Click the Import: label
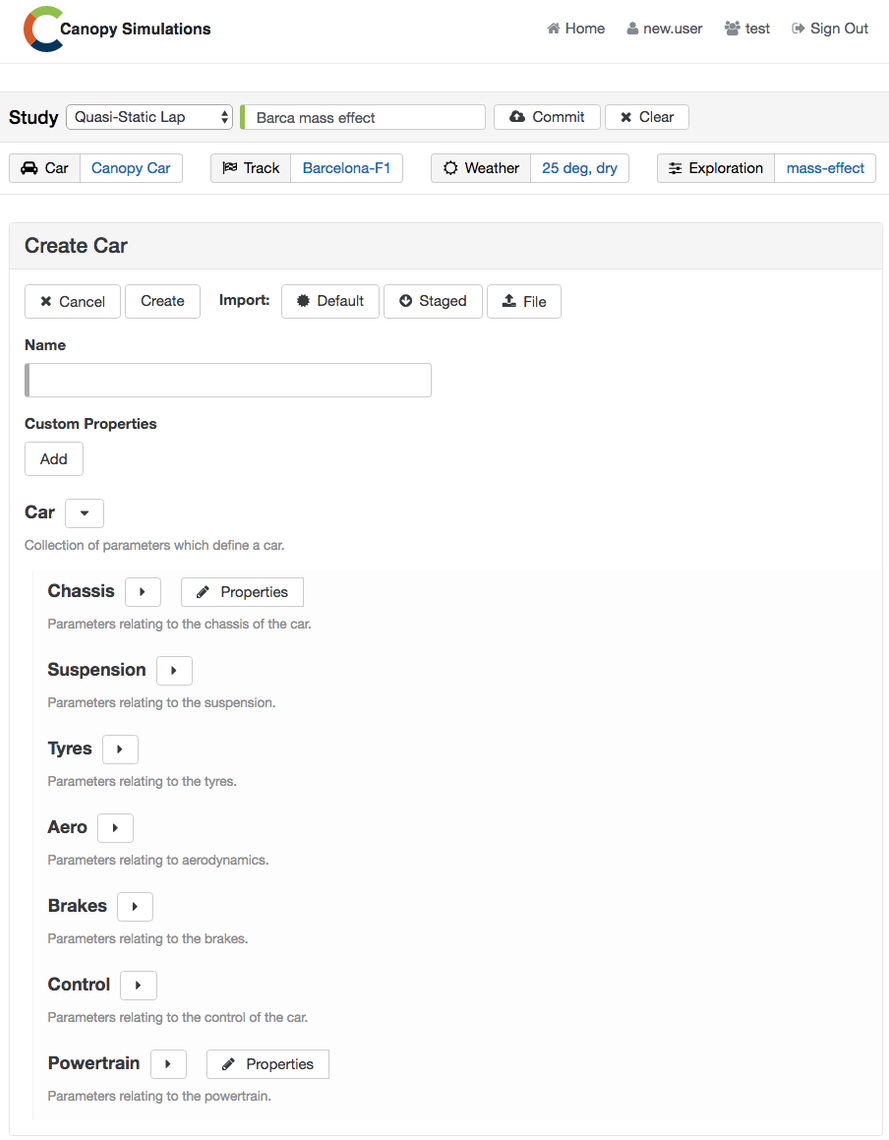The height and width of the screenshot is (1140, 889). pyautogui.click(x=244, y=300)
